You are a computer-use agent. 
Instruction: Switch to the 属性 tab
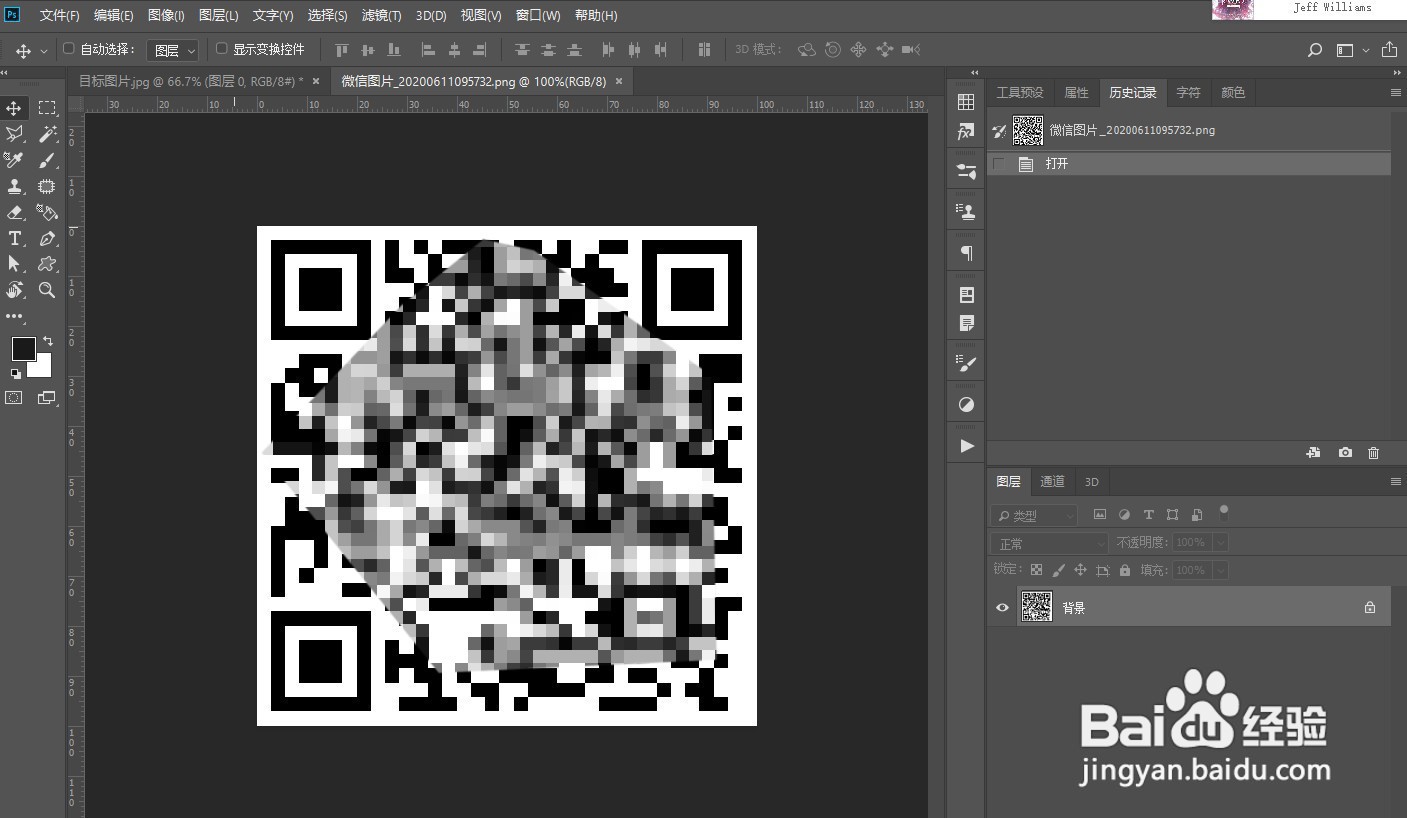pos(1076,93)
